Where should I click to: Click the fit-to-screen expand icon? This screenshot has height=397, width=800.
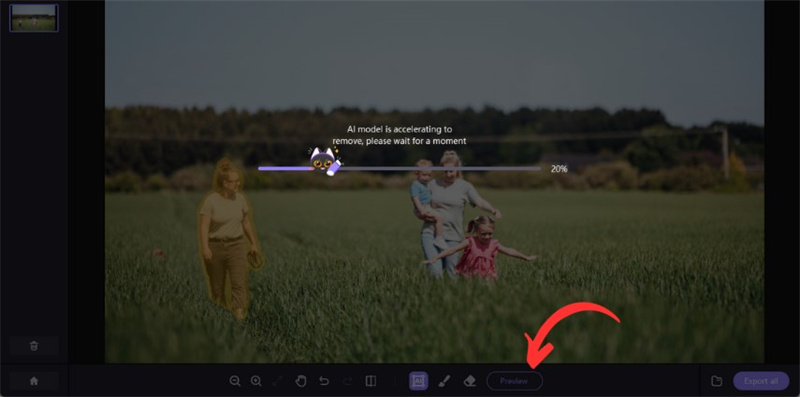coord(278,381)
